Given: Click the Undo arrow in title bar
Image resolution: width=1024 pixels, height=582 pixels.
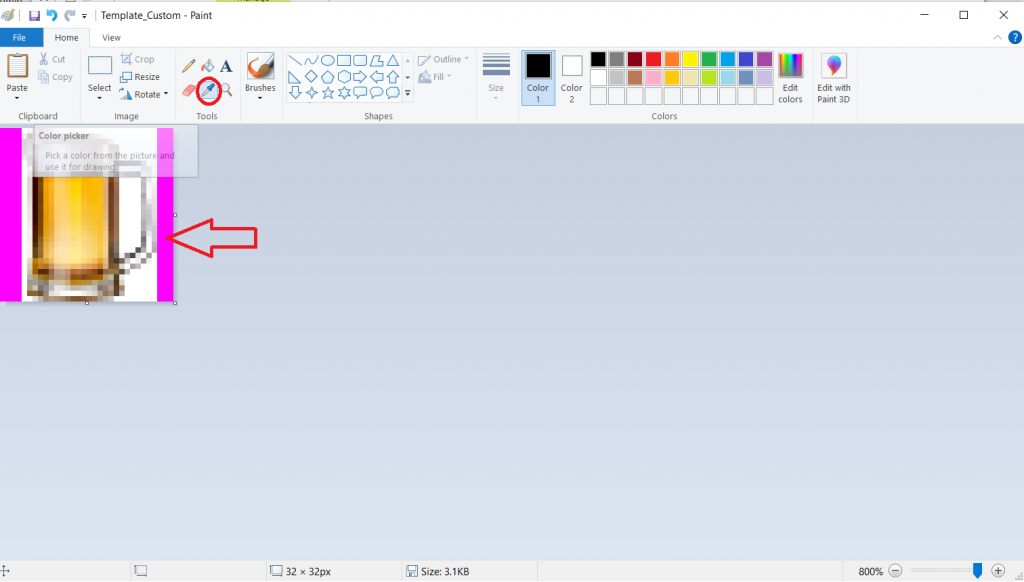Looking at the screenshot, I should [52, 16].
